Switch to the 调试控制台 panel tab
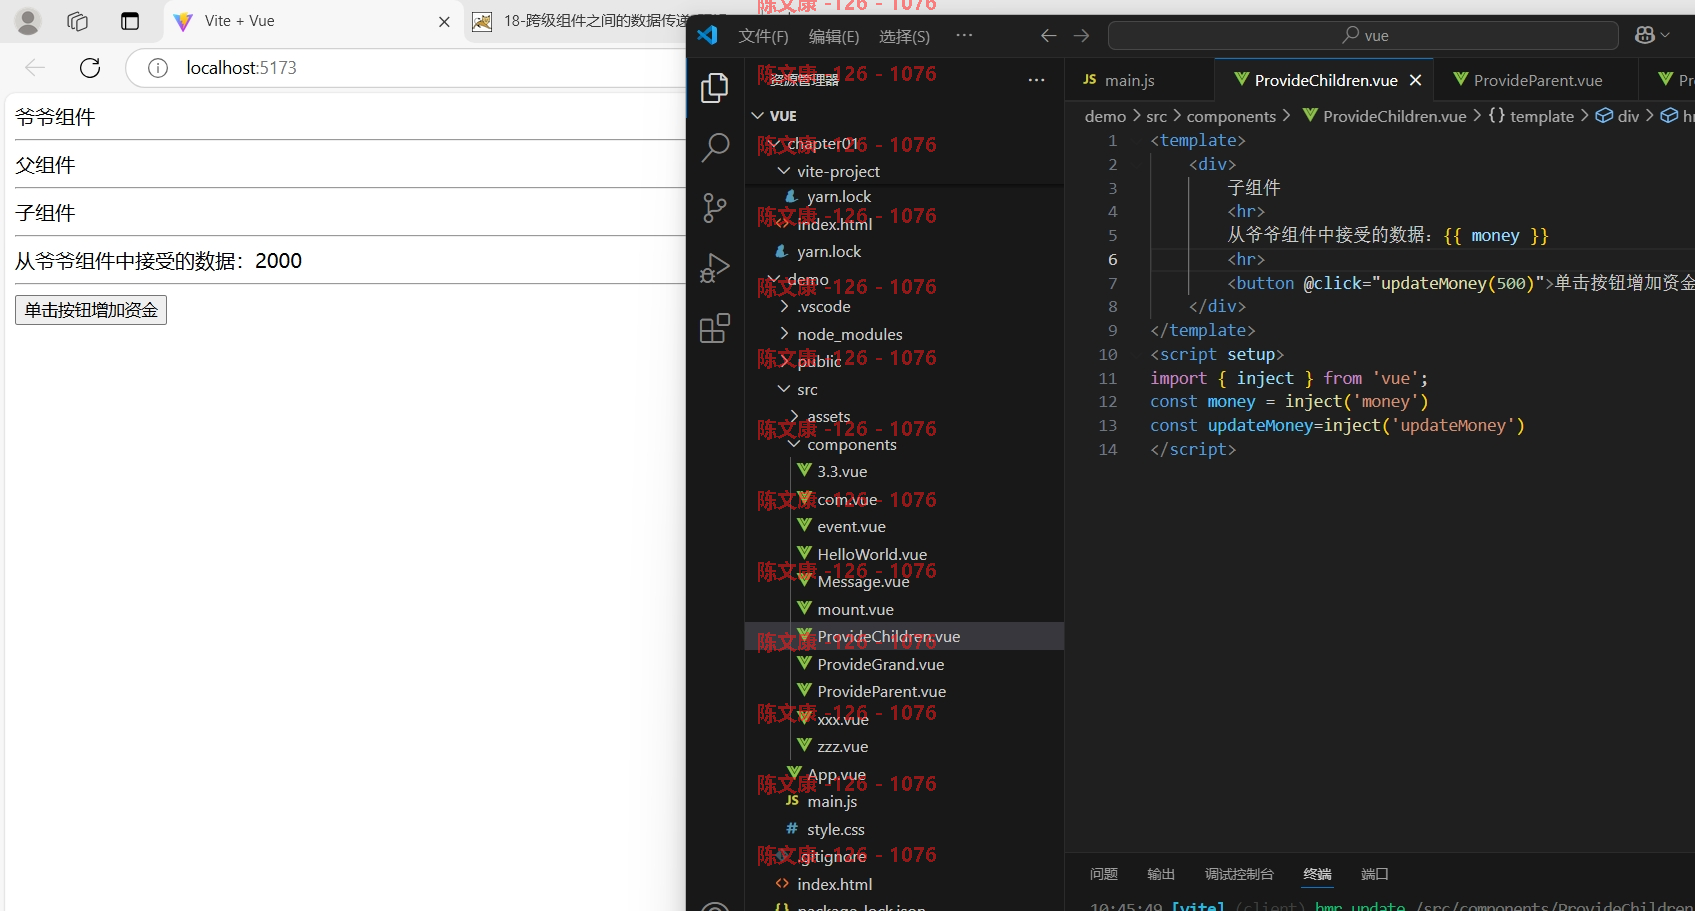This screenshot has height=911, width=1695. pyautogui.click(x=1239, y=874)
